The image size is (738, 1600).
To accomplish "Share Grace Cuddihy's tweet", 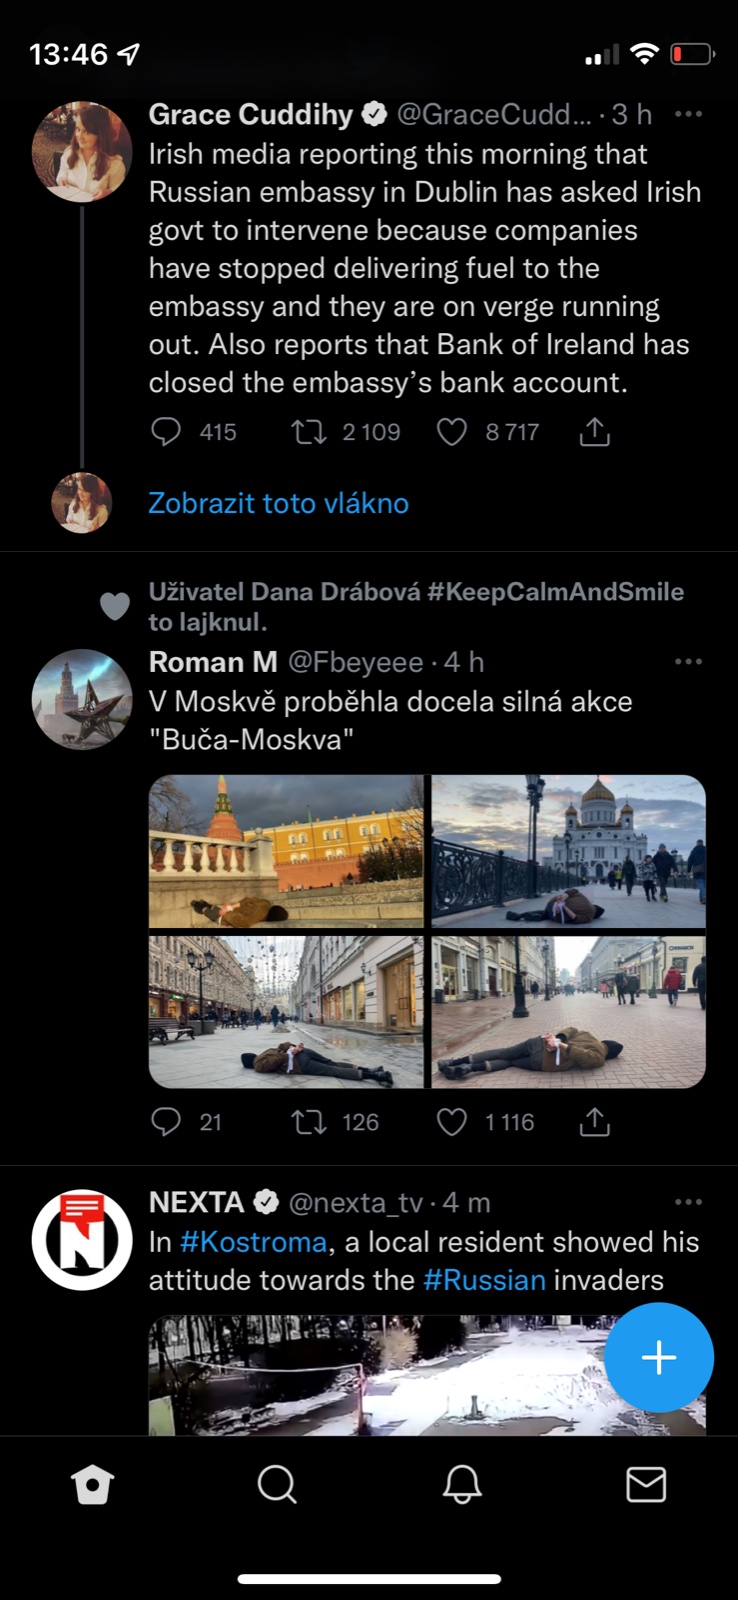I will point(594,432).
